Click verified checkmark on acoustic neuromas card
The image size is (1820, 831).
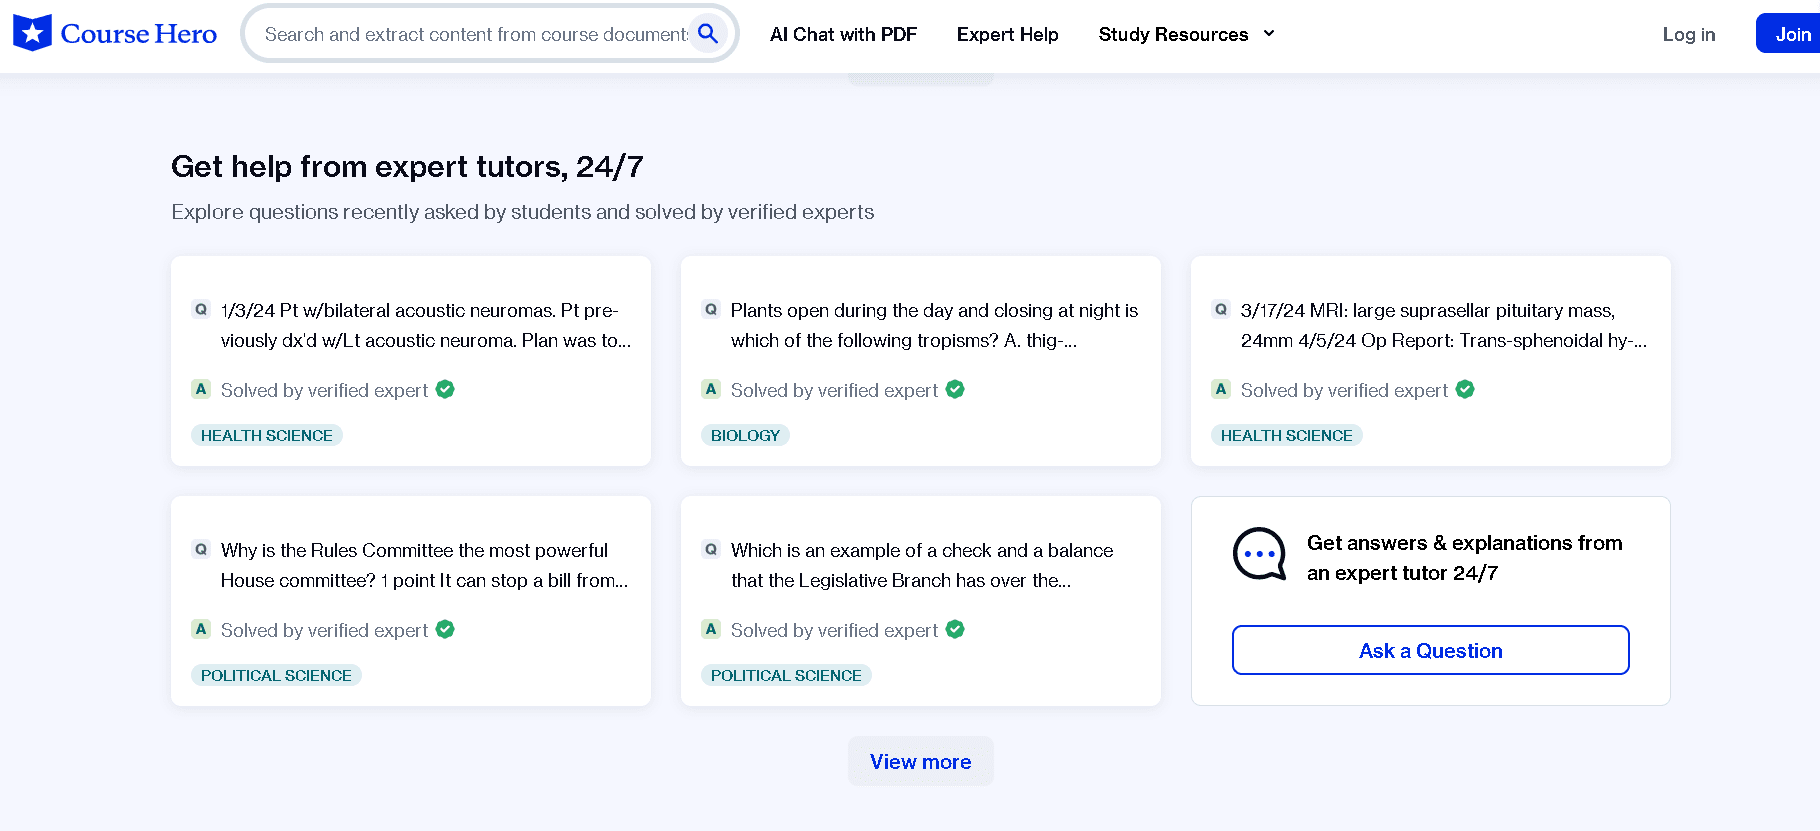pyautogui.click(x=445, y=390)
